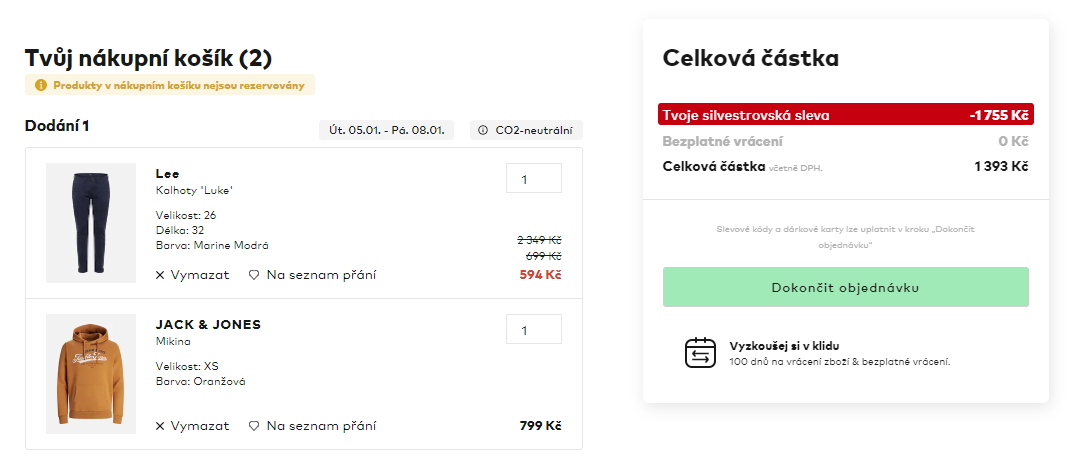Click the calendar return icon beside Vyzkoušej si v klidu
Screen dimensions: 1074x474
click(x=700, y=353)
